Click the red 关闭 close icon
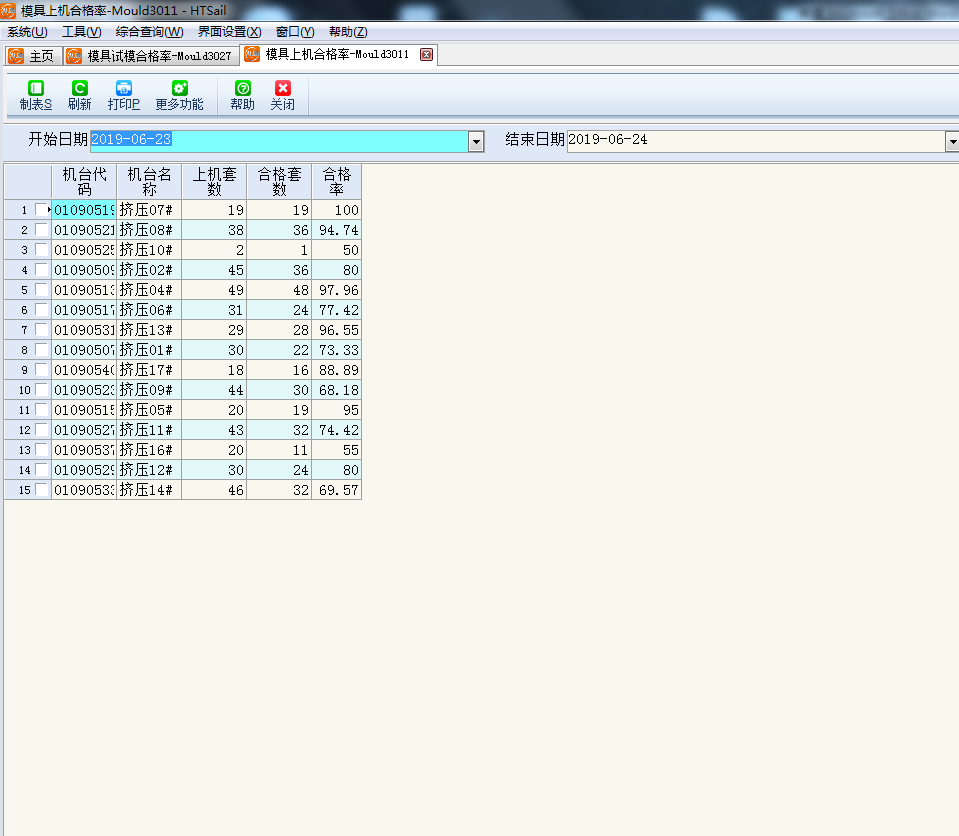 coord(283,89)
